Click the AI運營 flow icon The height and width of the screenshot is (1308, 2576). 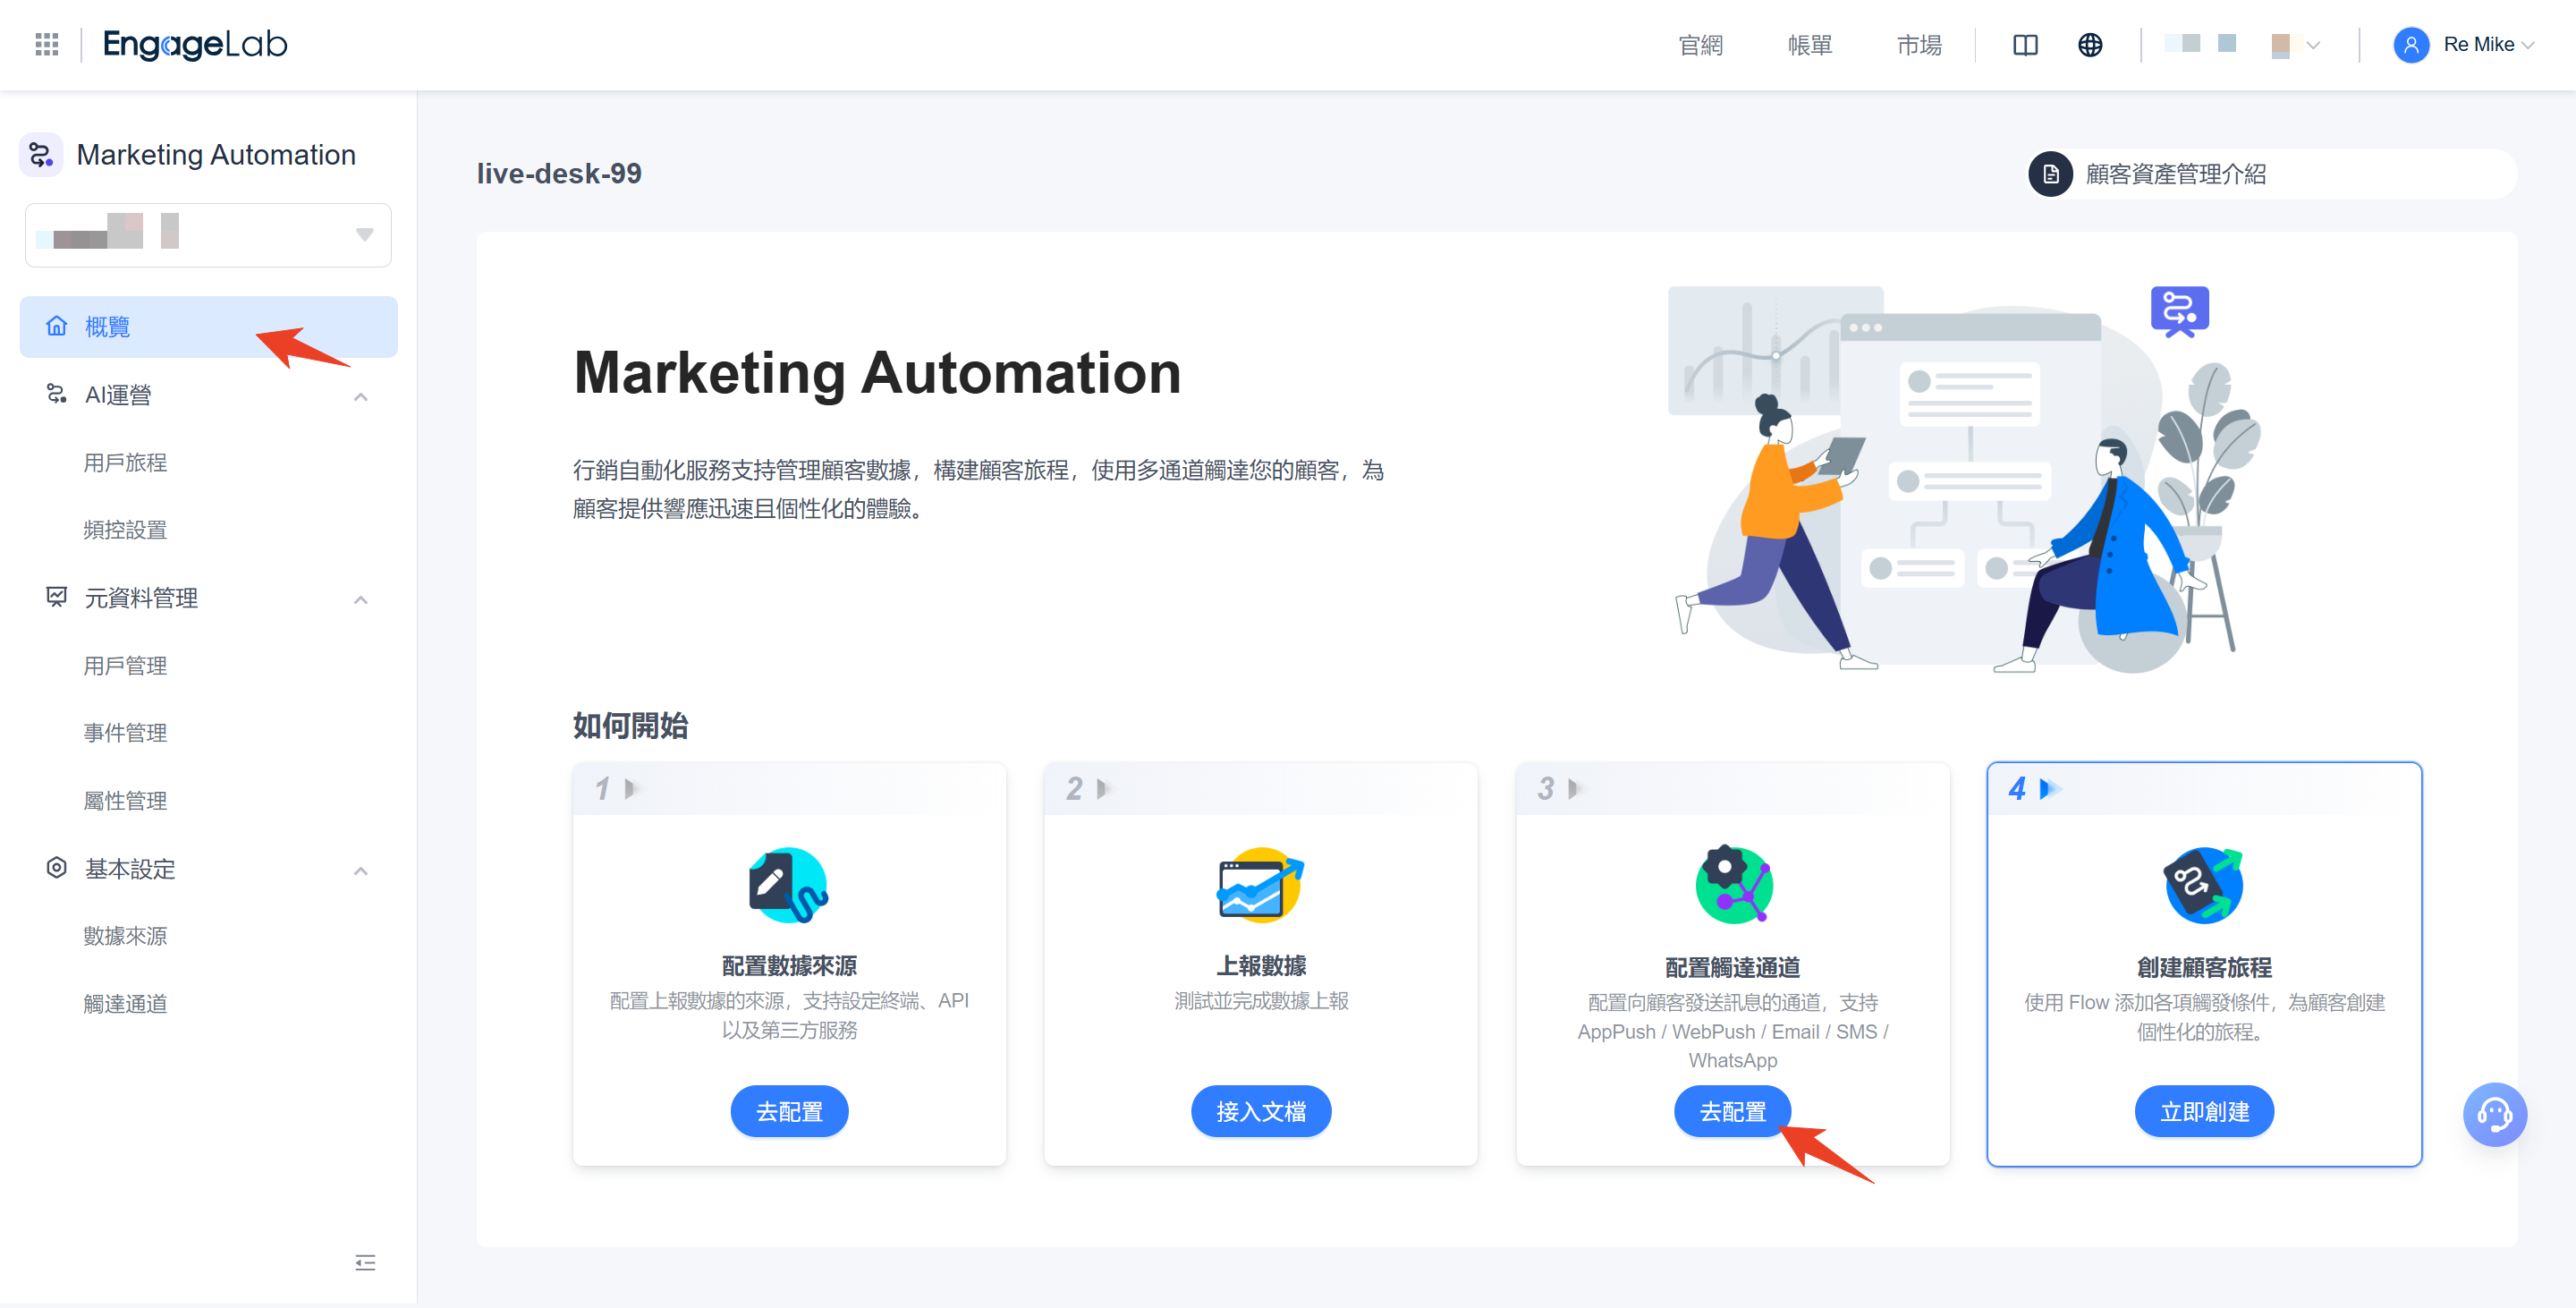[x=57, y=394]
